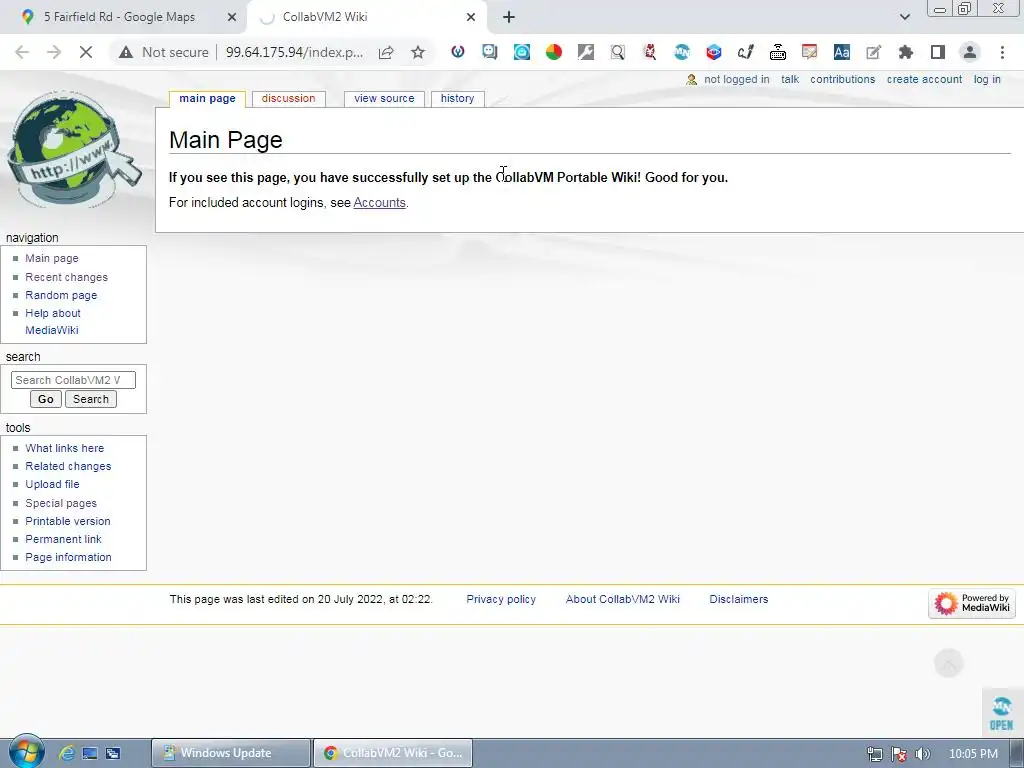Image resolution: width=1024 pixels, height=768 pixels.
Task: Share this page from address bar
Action: point(386,52)
